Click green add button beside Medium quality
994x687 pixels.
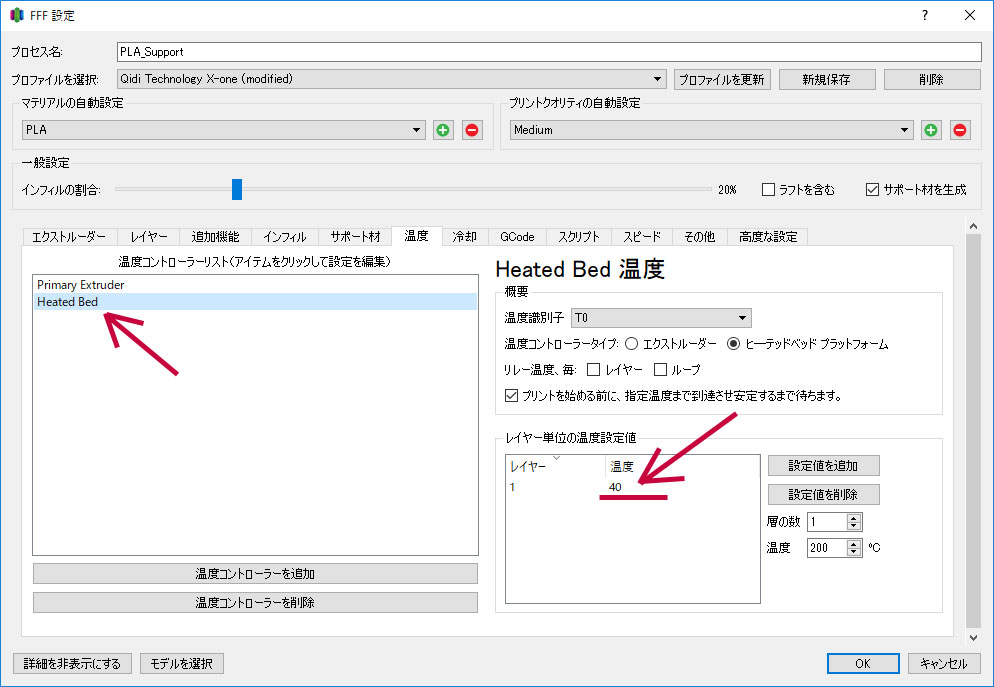[x=931, y=130]
